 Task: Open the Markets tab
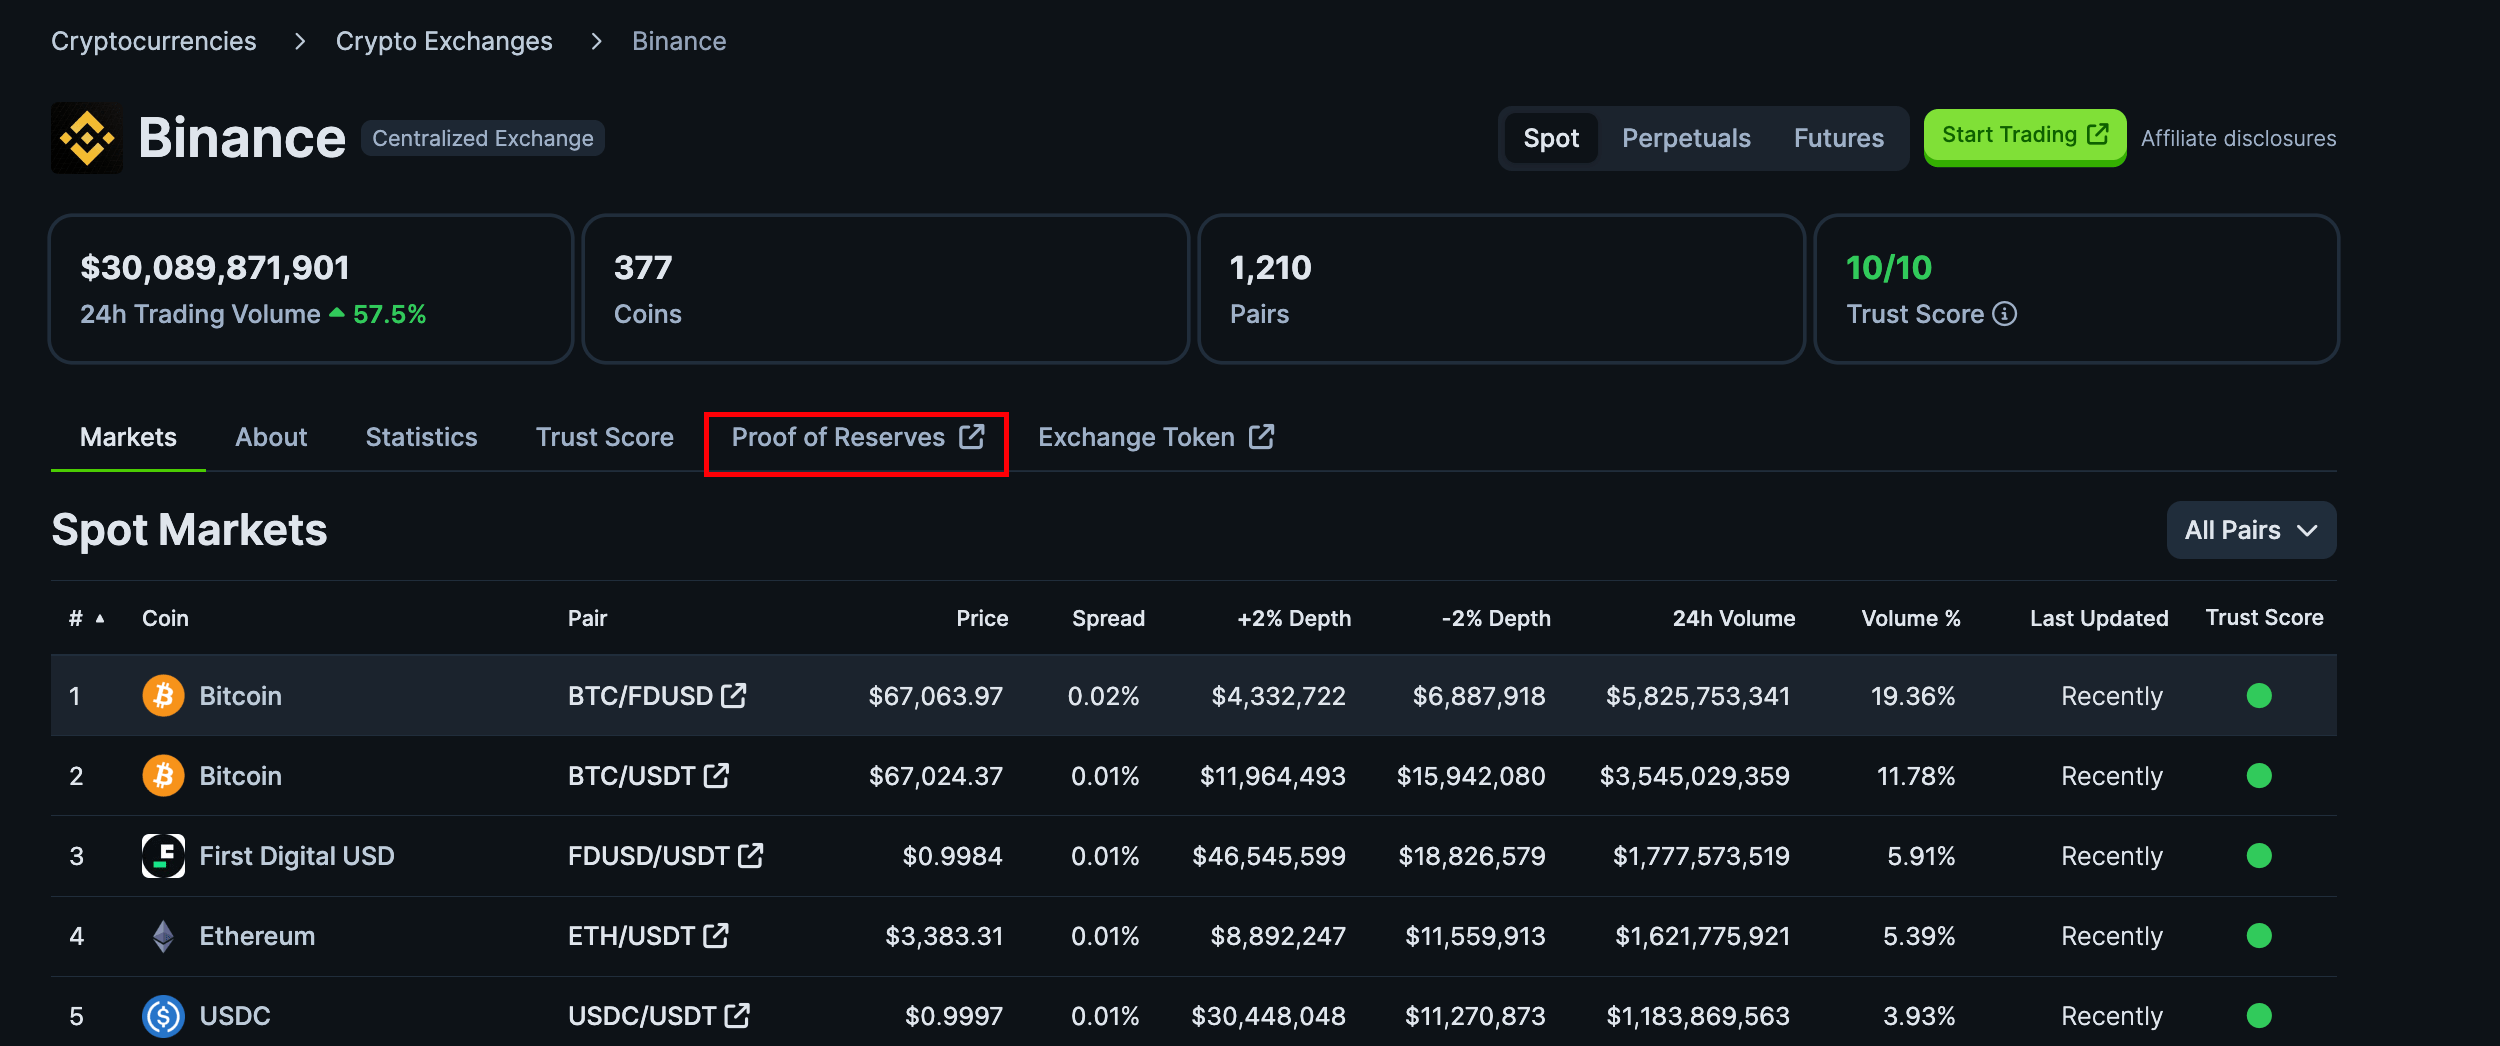coord(128,437)
